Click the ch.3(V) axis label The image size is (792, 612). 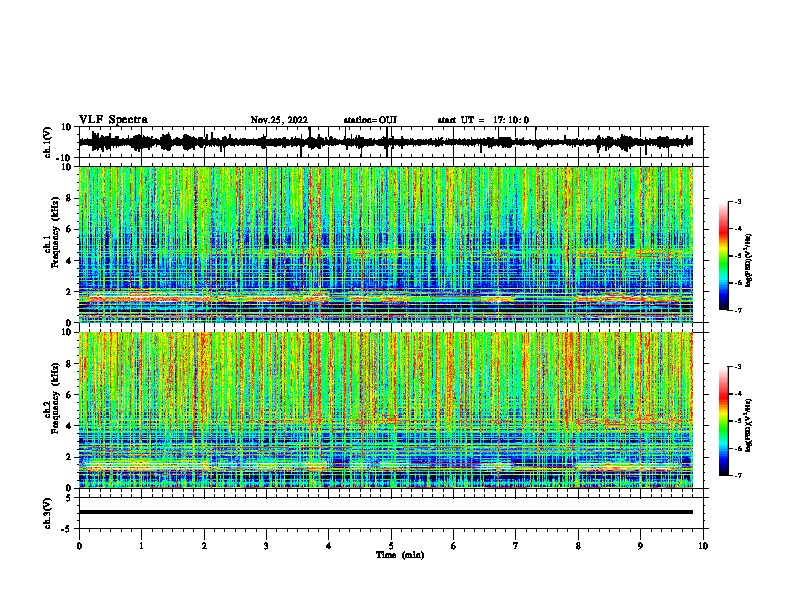coord(48,513)
